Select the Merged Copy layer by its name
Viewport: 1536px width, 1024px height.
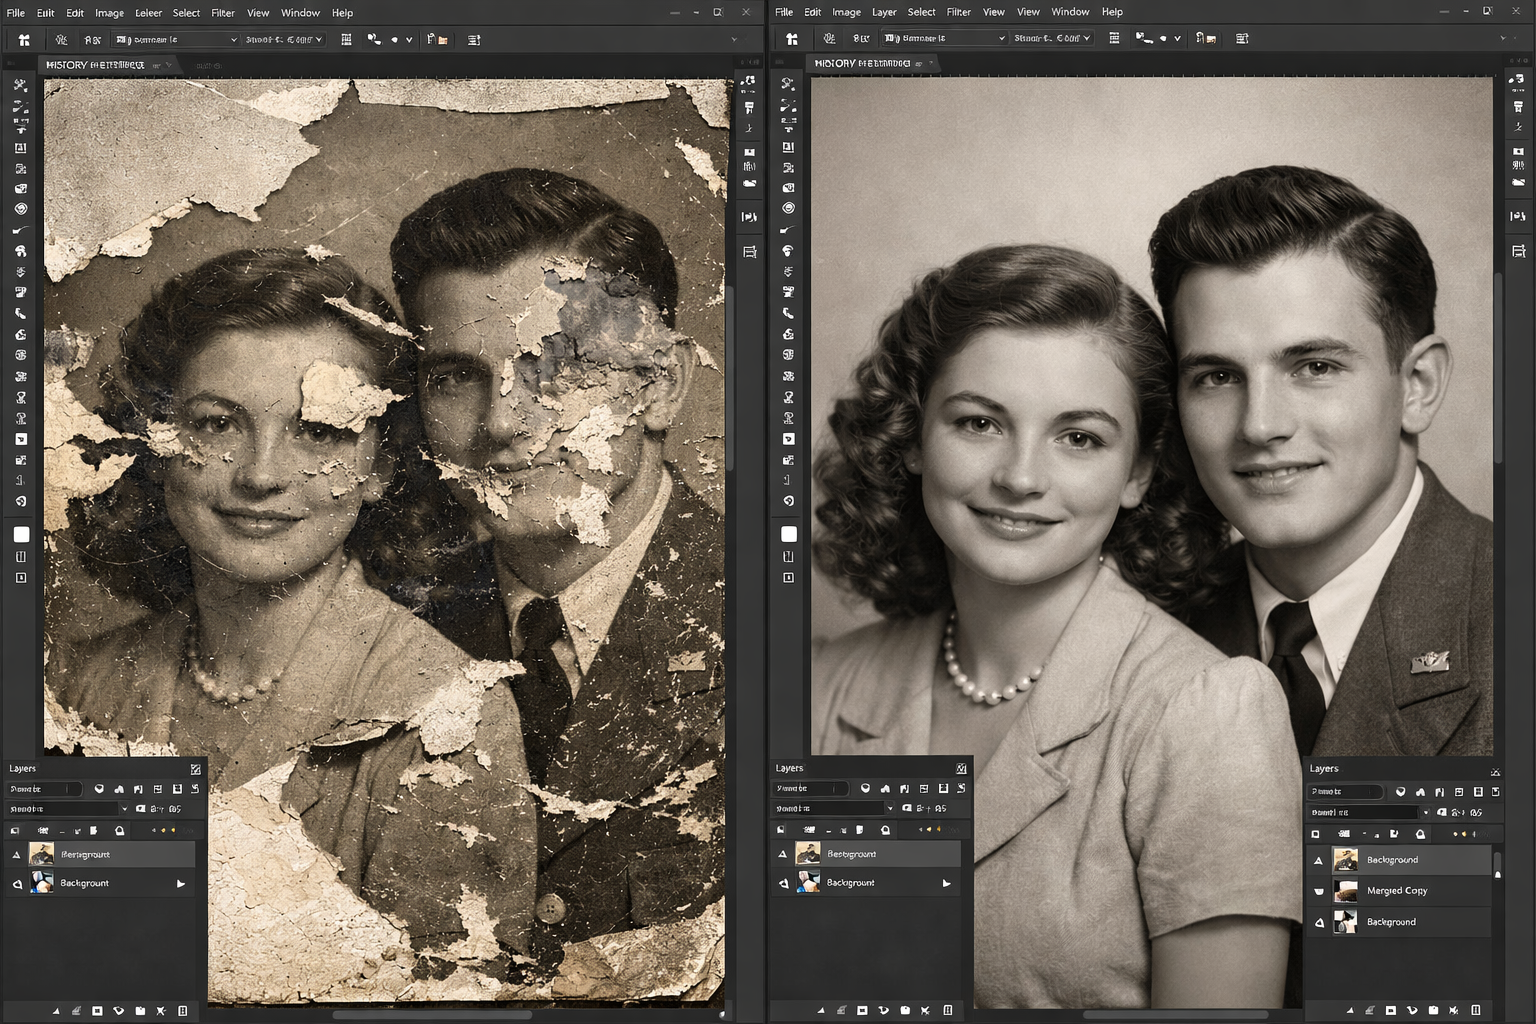click(1396, 891)
